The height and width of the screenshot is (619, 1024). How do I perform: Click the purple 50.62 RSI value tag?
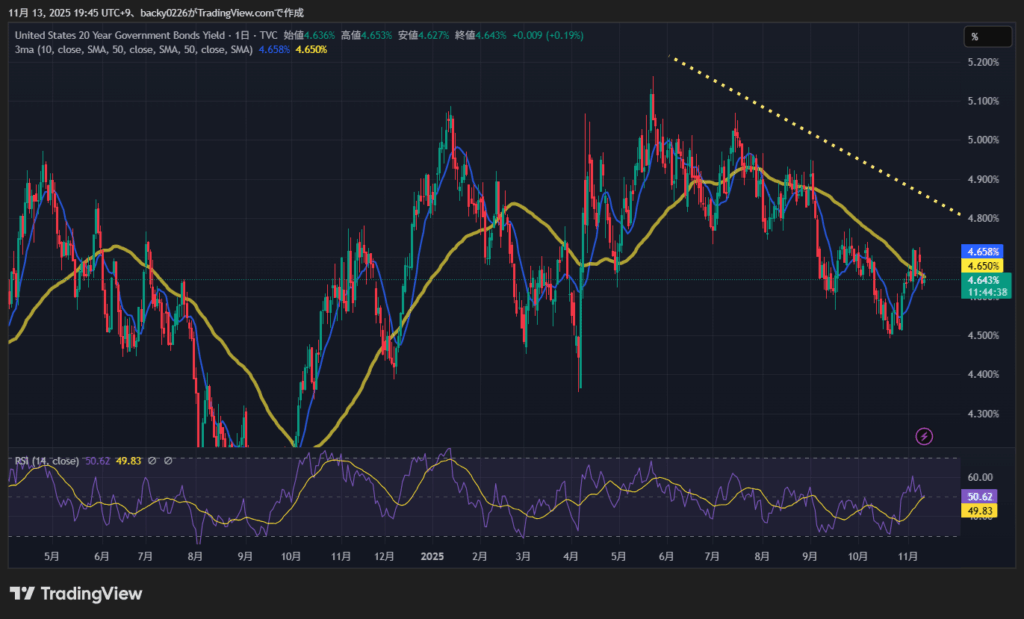pyautogui.click(x=978, y=497)
